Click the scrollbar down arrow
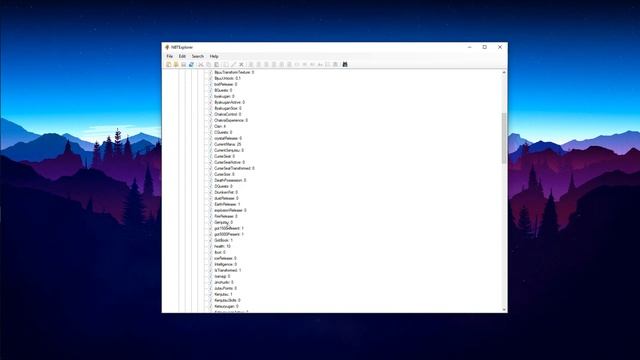 pos(504,310)
